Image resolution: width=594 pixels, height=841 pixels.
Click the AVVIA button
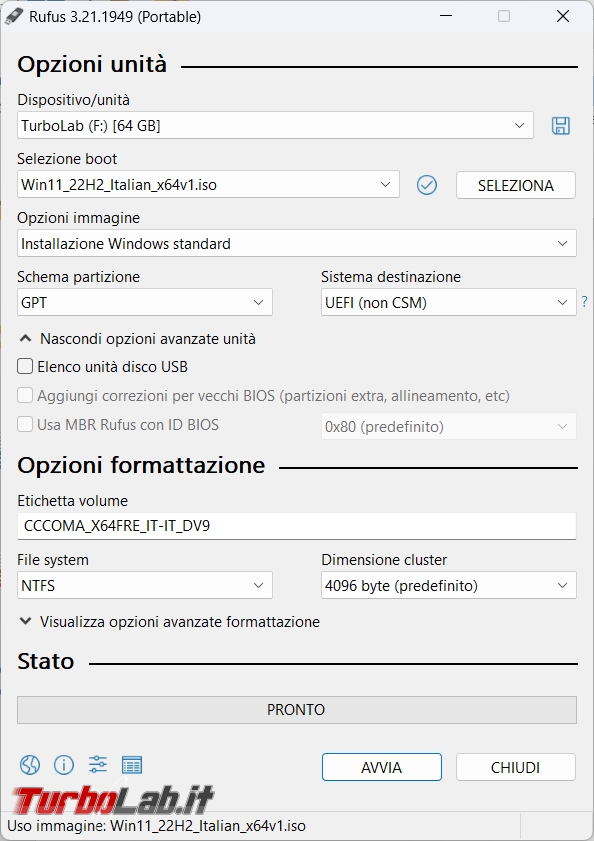382,767
